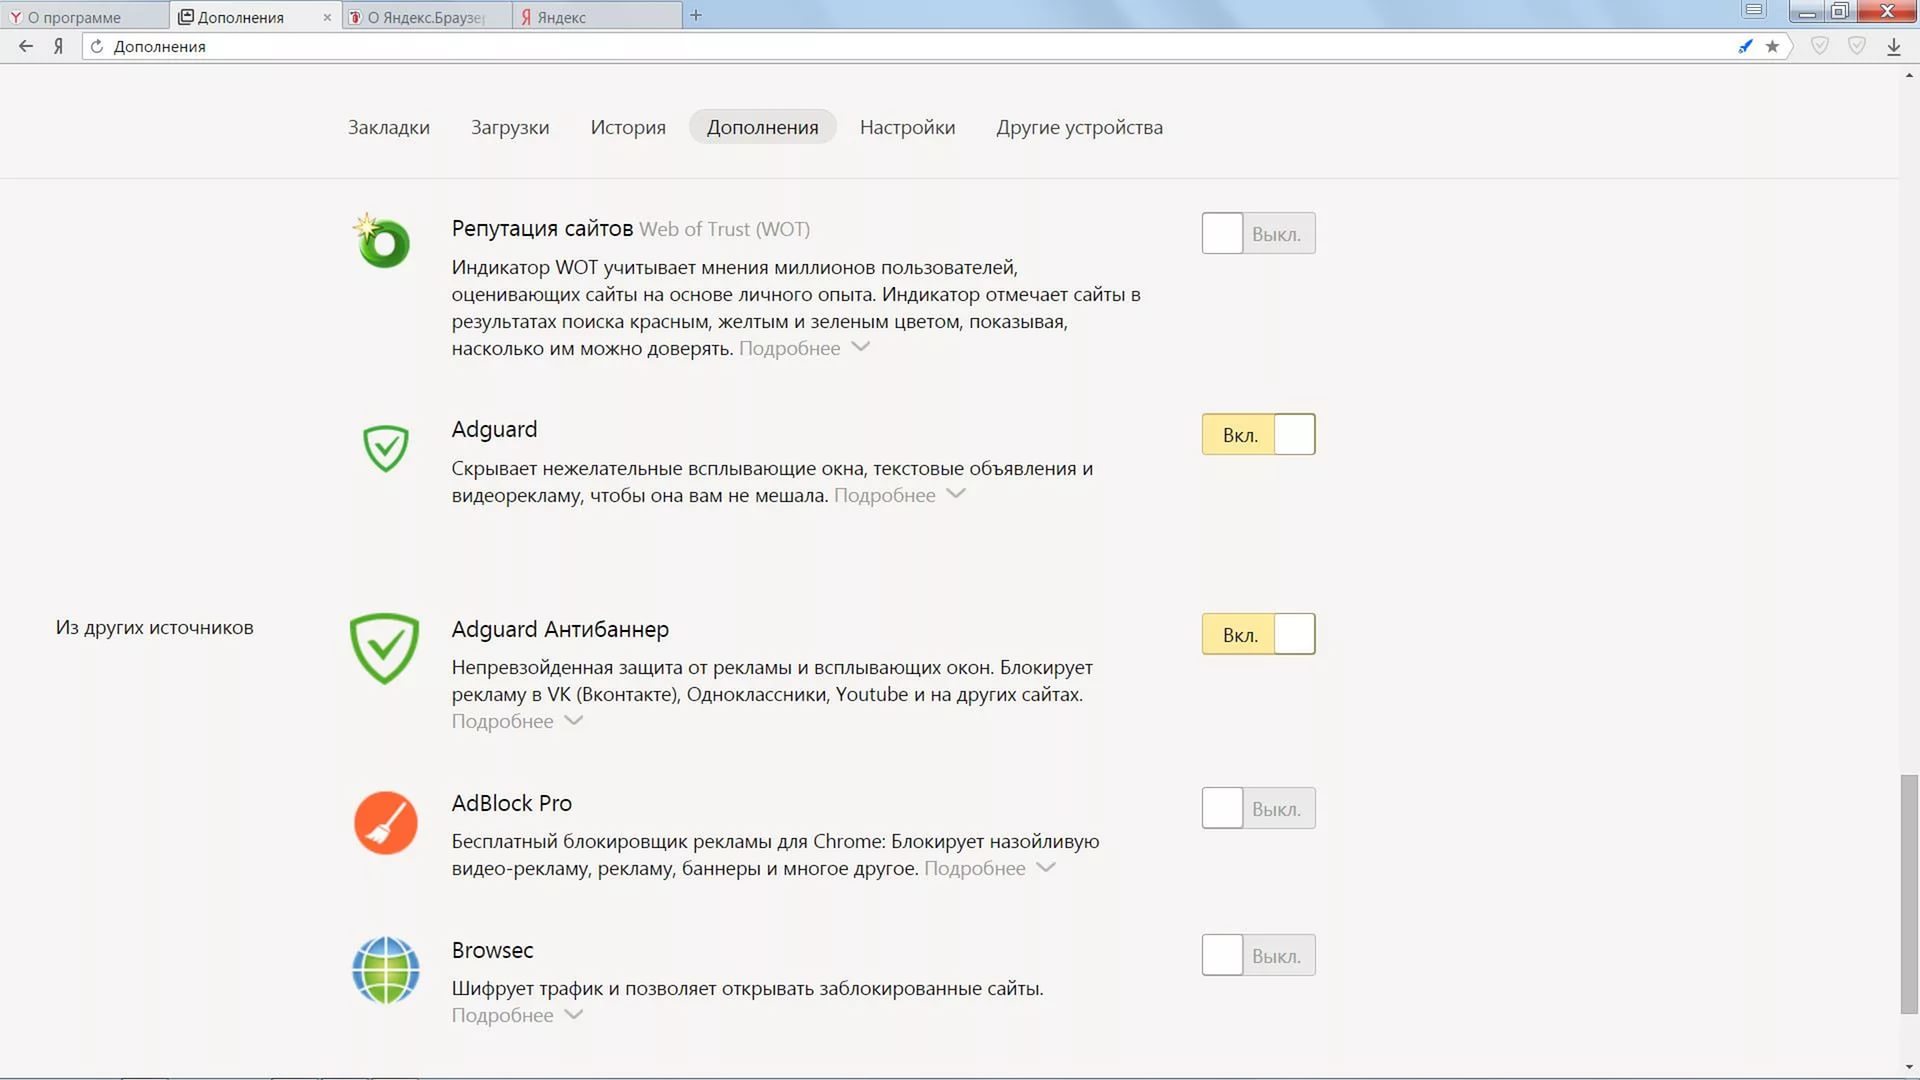Open the Настройки section tab
This screenshot has width=1920, height=1080.
tap(907, 127)
